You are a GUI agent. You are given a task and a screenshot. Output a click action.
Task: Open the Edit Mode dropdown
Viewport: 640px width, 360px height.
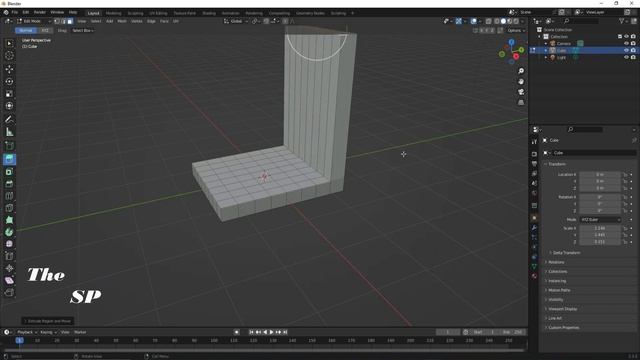[33, 21]
